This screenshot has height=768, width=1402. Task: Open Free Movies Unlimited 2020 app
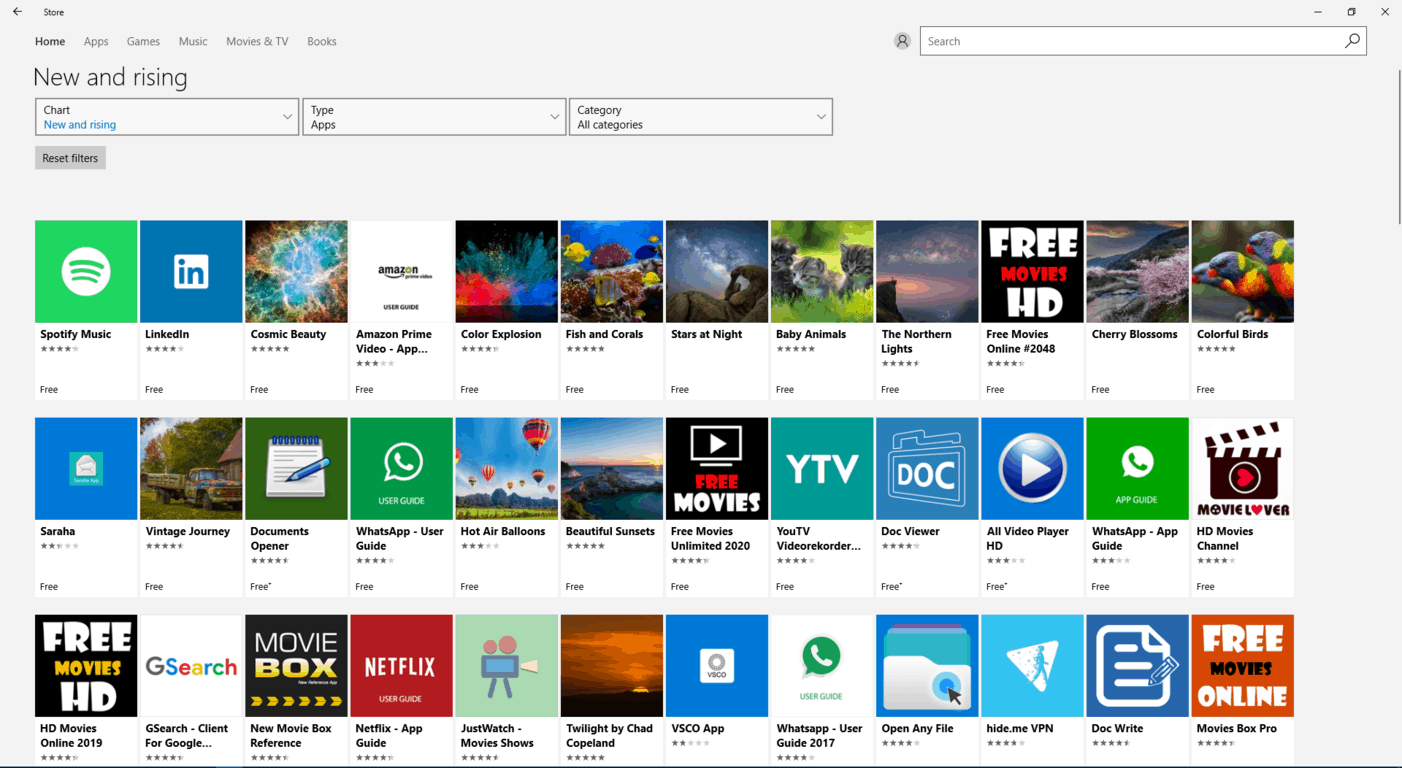tap(717, 507)
